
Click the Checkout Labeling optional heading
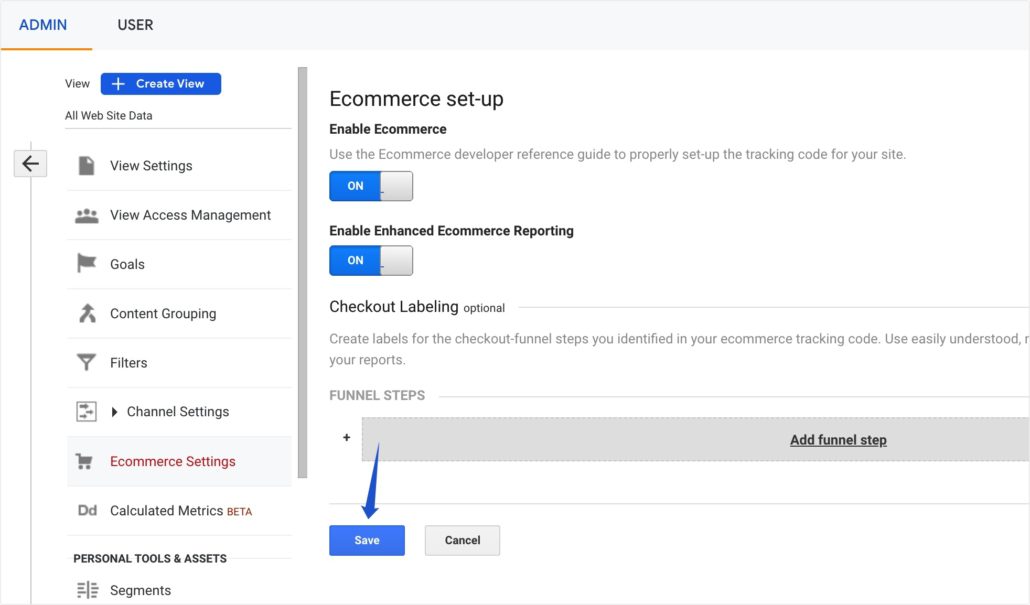click(417, 307)
